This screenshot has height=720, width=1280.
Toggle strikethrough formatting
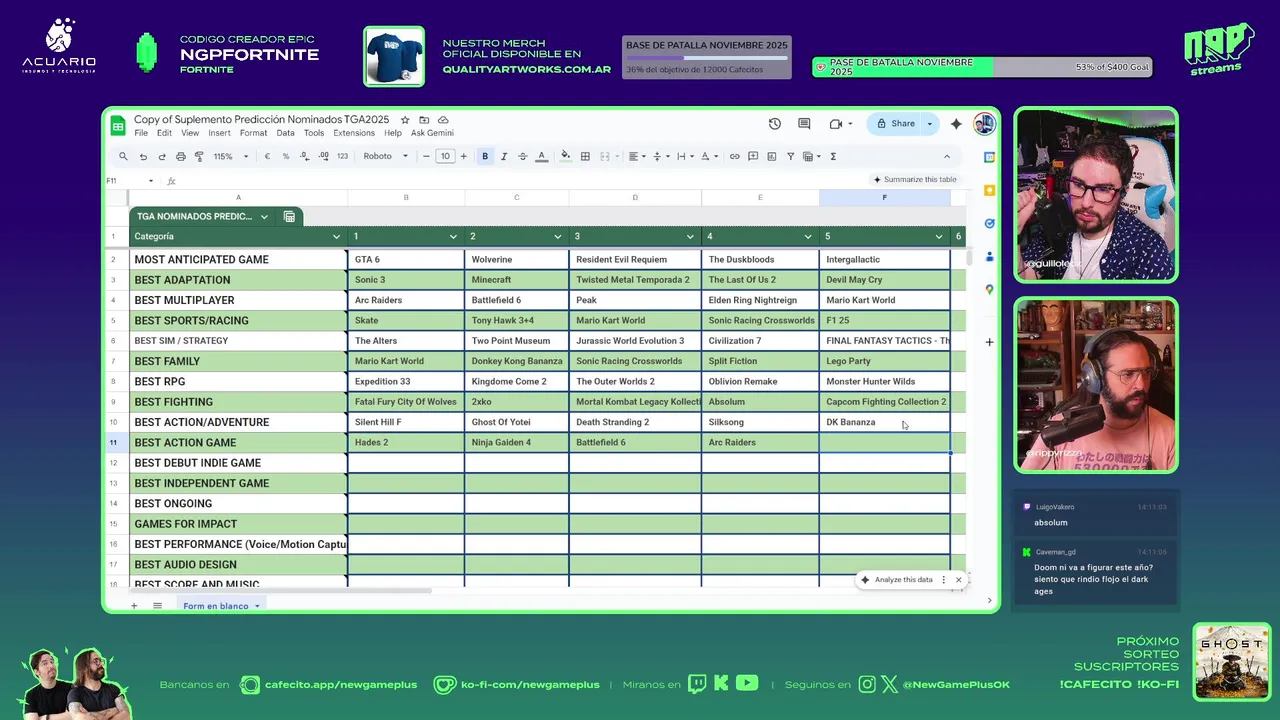[522, 156]
